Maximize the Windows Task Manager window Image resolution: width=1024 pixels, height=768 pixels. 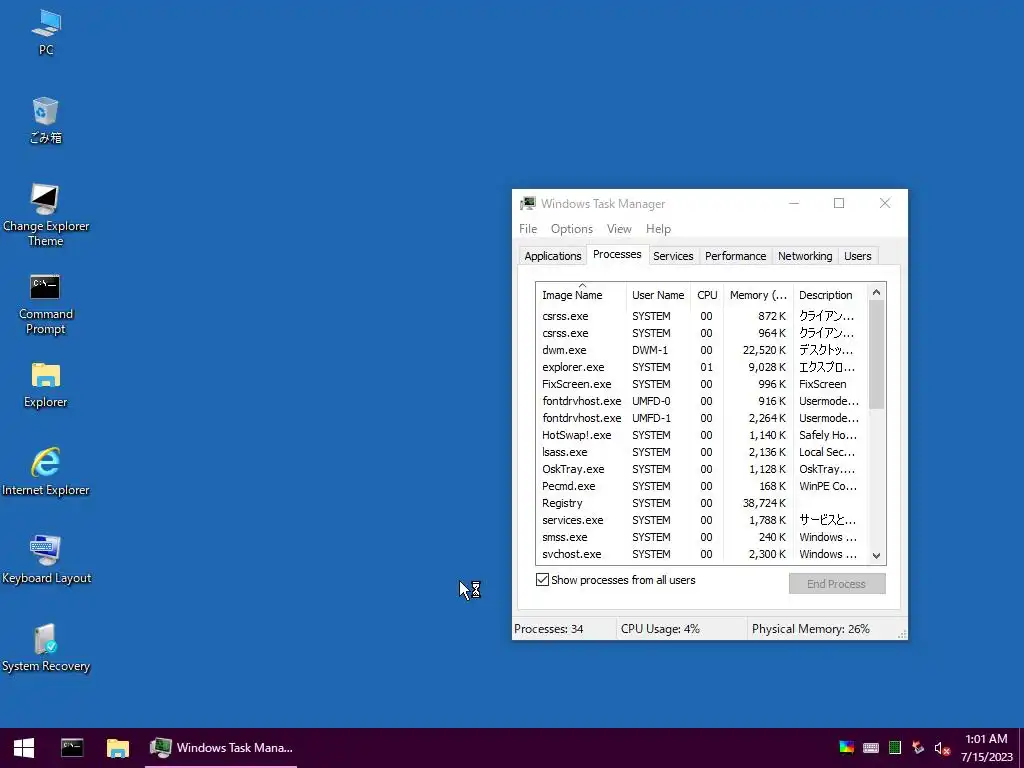click(839, 203)
